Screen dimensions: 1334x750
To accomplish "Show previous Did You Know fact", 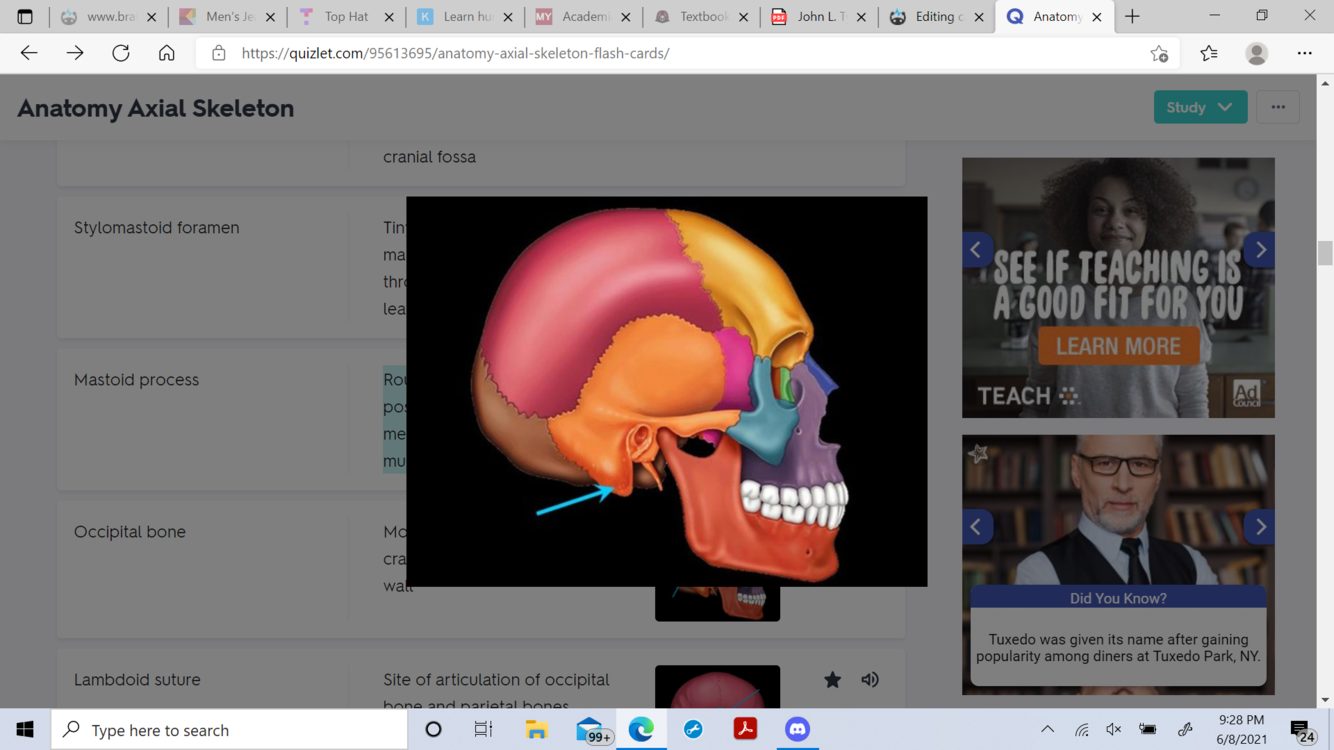I will (x=977, y=527).
